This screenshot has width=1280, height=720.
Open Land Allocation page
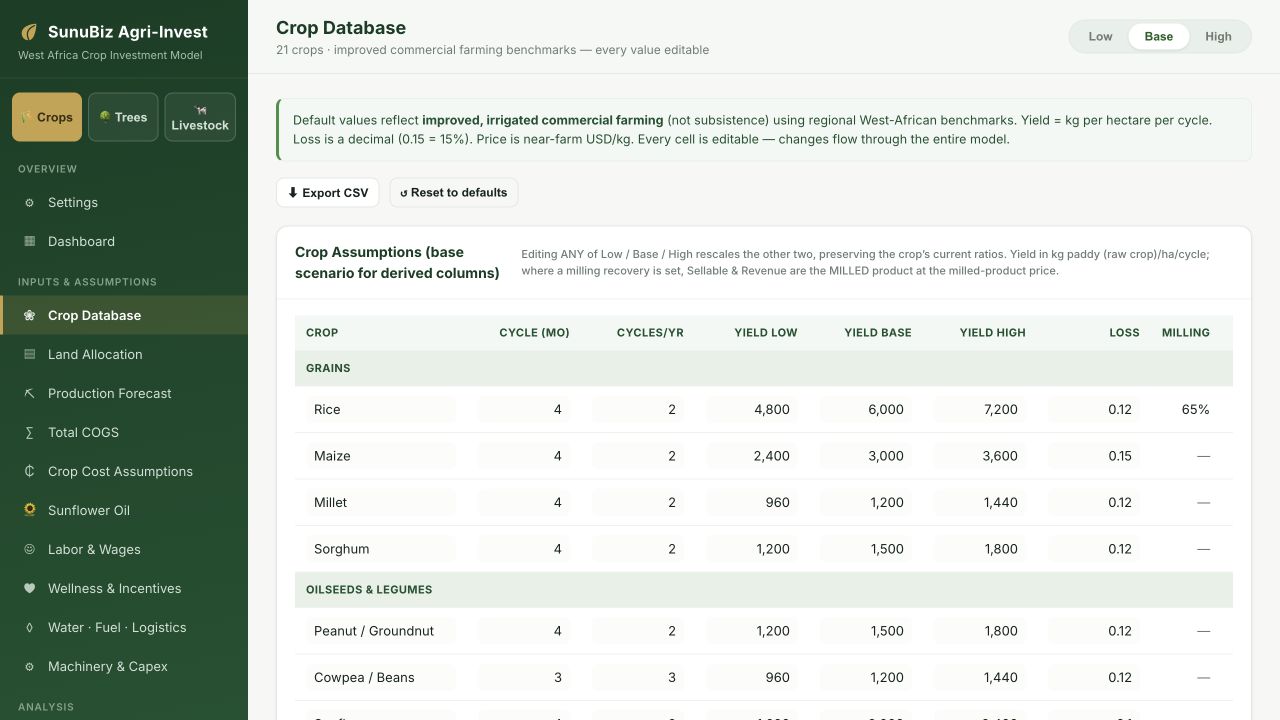click(x=124, y=355)
